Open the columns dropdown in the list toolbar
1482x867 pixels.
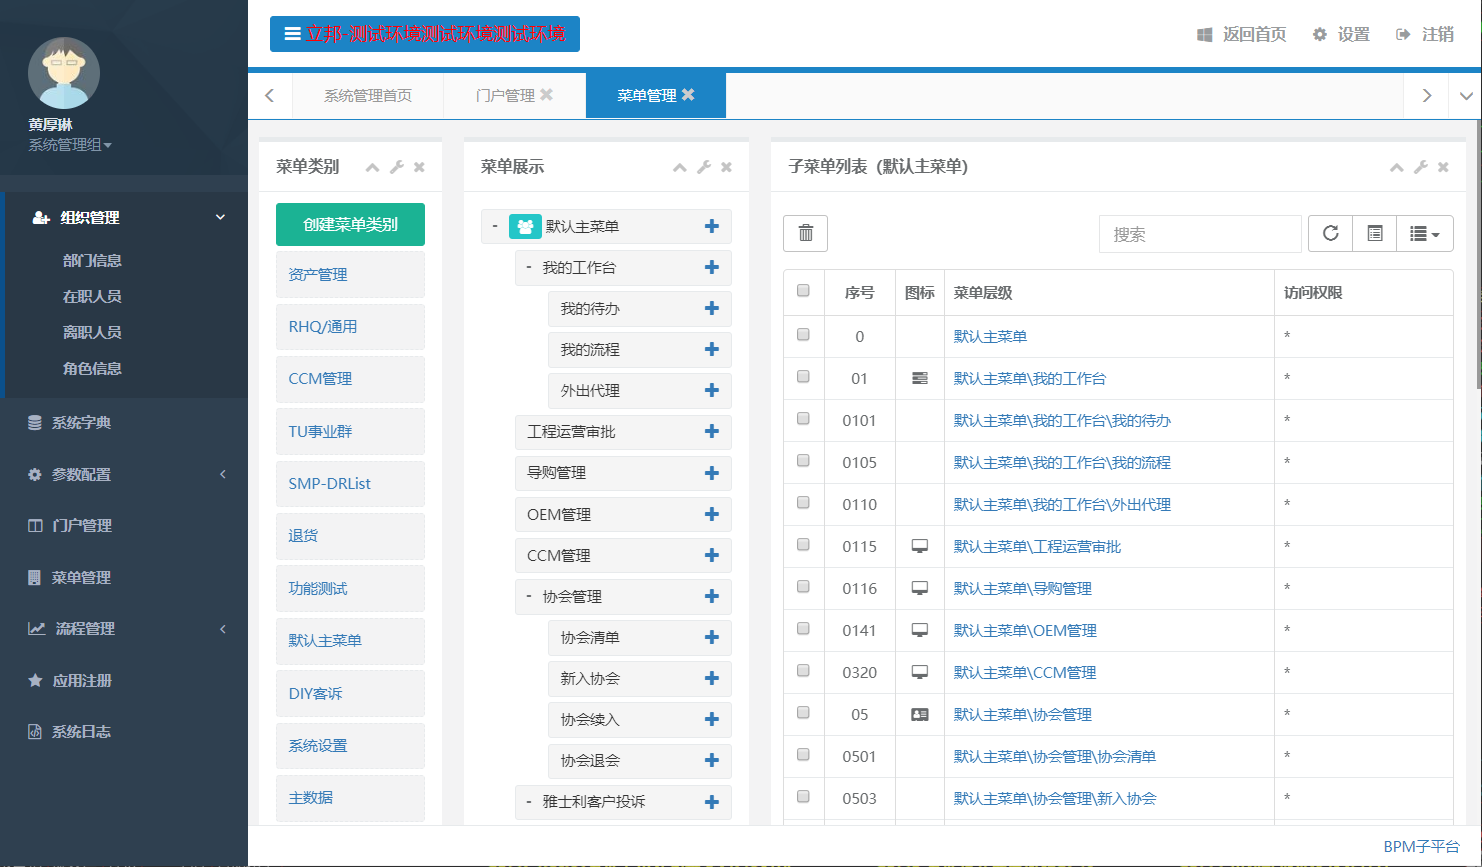coord(1424,233)
